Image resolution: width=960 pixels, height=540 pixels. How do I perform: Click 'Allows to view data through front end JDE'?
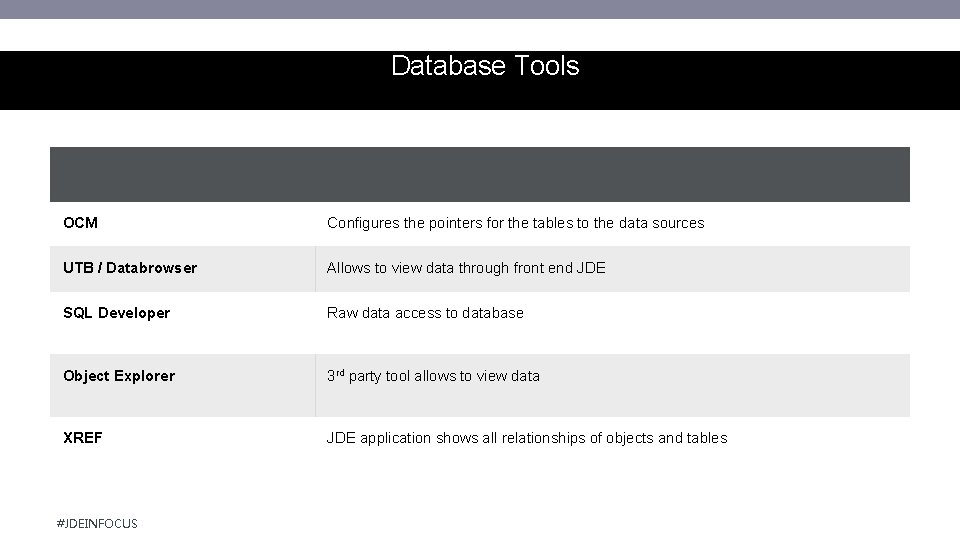tap(466, 268)
